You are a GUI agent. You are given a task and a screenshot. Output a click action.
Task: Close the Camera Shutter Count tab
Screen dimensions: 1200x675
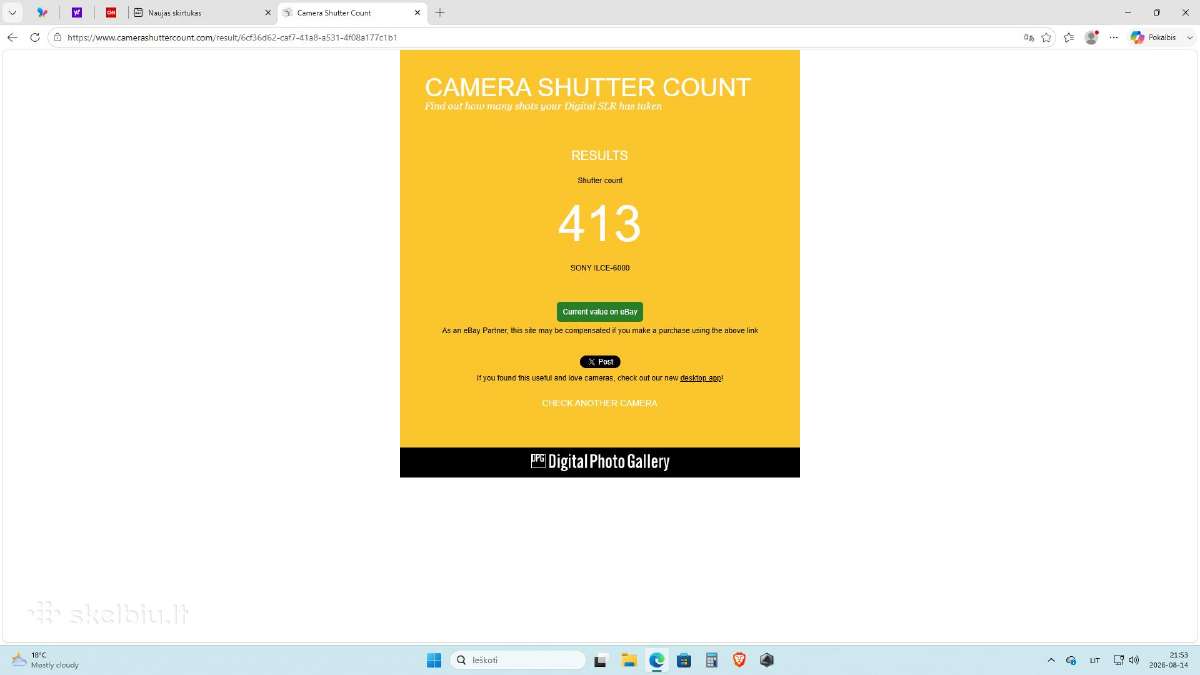pyautogui.click(x=418, y=13)
